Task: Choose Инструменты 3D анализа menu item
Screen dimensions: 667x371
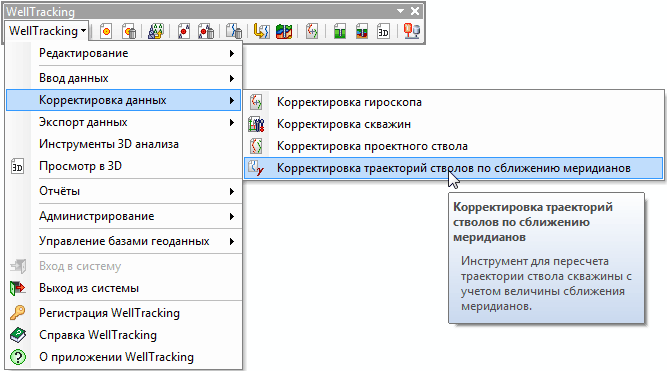Action: [x=124, y=144]
